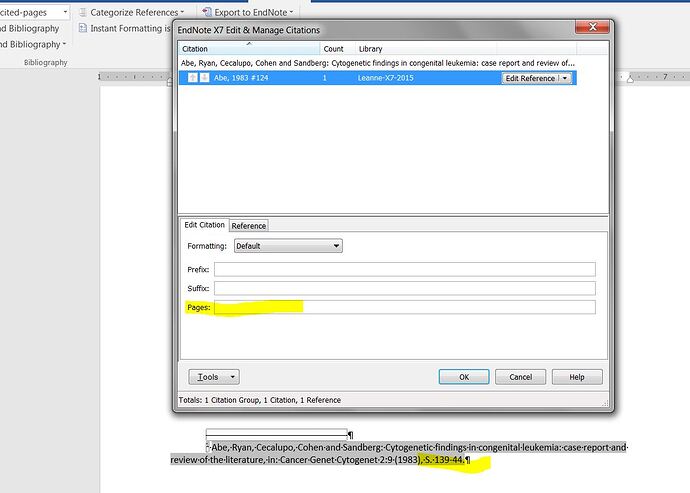Click the Export to EndNote icon in the Word ribbon
The height and width of the screenshot is (493, 690).
[x=206, y=12]
